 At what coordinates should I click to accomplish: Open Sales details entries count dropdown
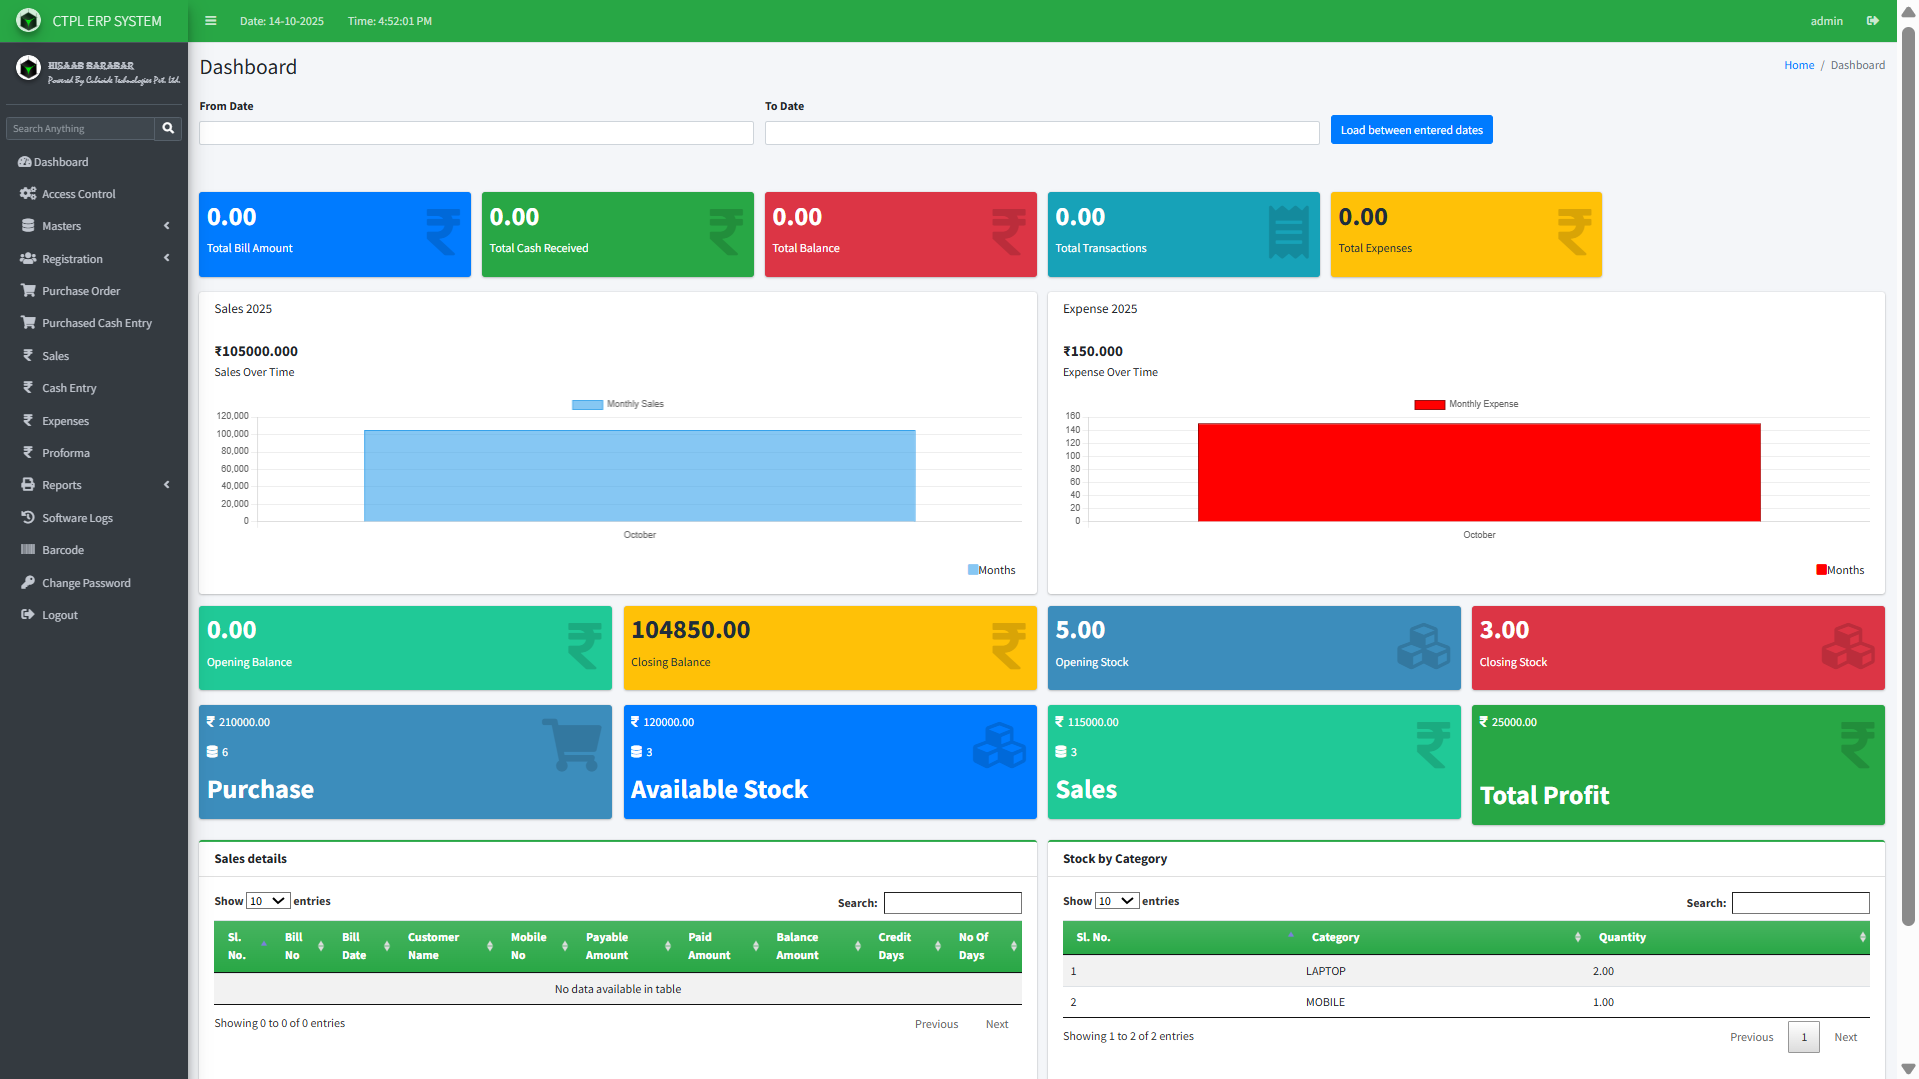coord(268,901)
